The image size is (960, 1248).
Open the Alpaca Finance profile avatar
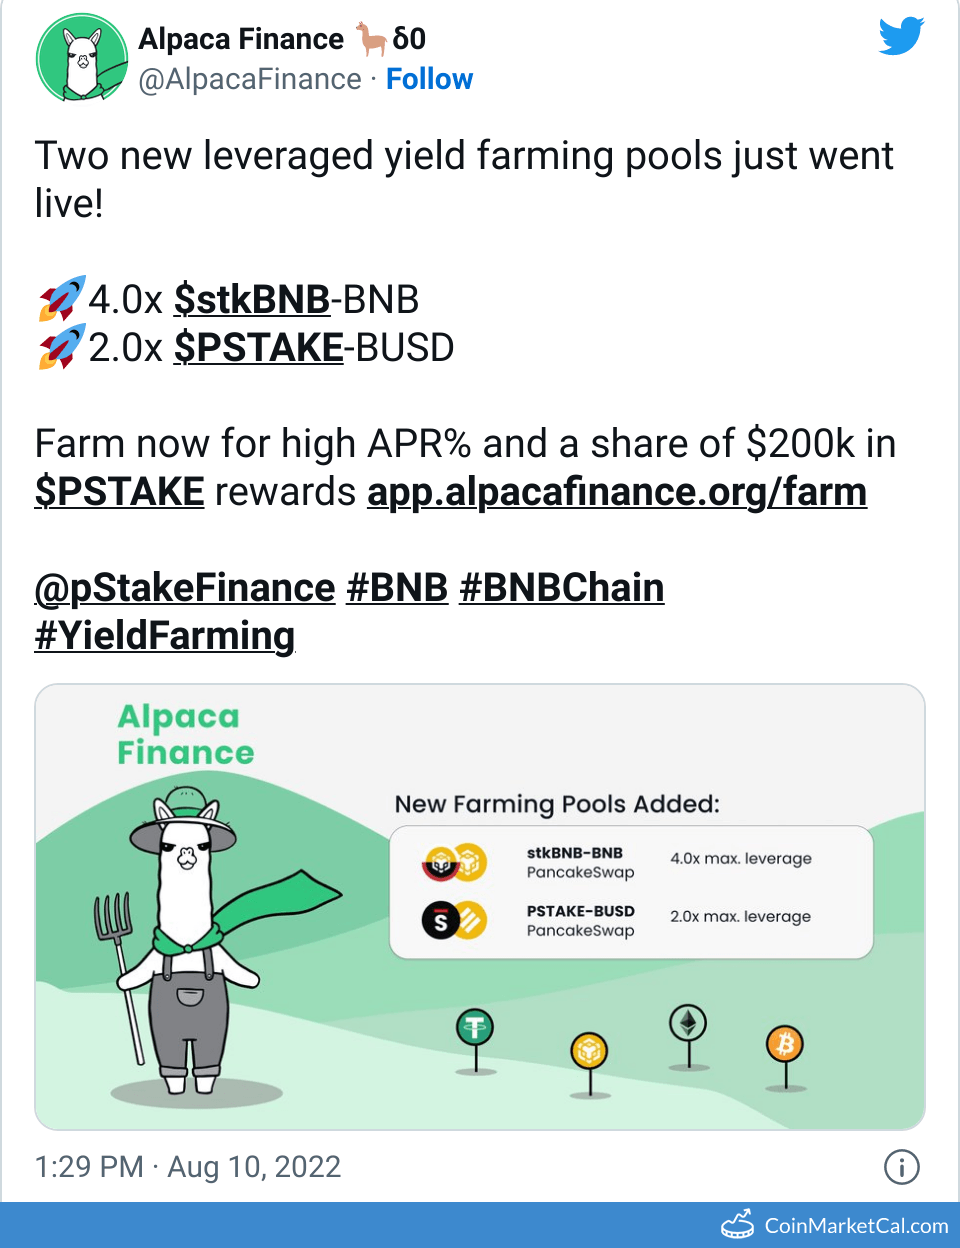tap(81, 59)
